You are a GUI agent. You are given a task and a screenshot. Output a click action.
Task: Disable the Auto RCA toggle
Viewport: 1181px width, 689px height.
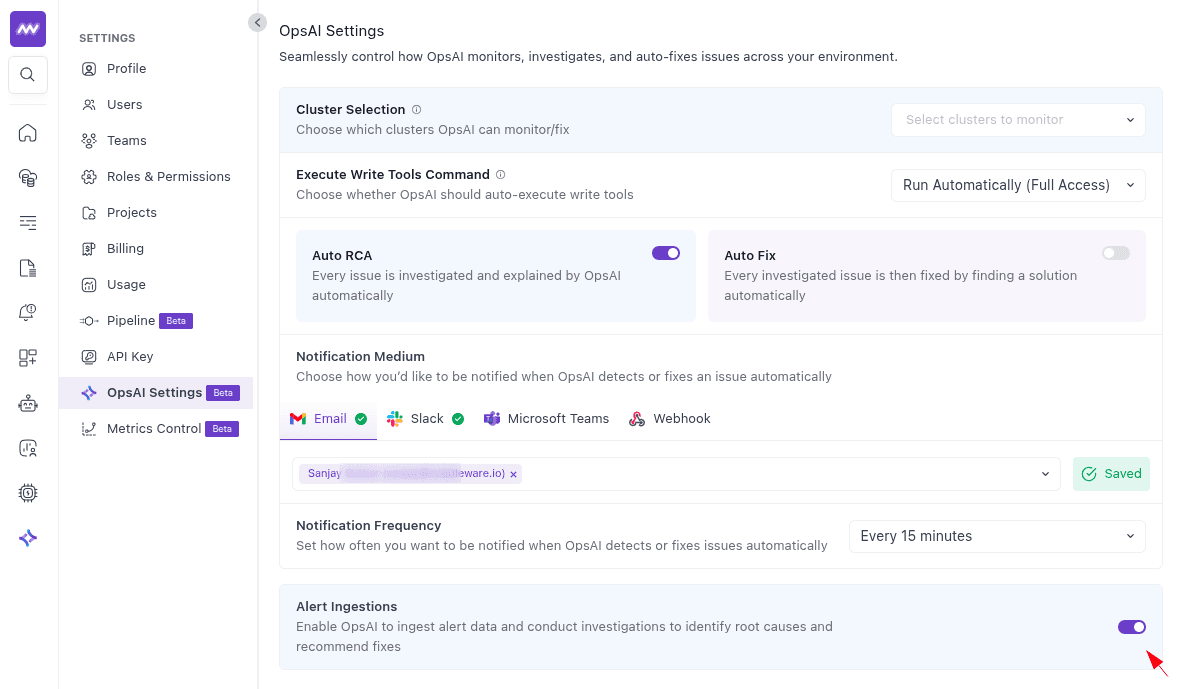(x=665, y=253)
